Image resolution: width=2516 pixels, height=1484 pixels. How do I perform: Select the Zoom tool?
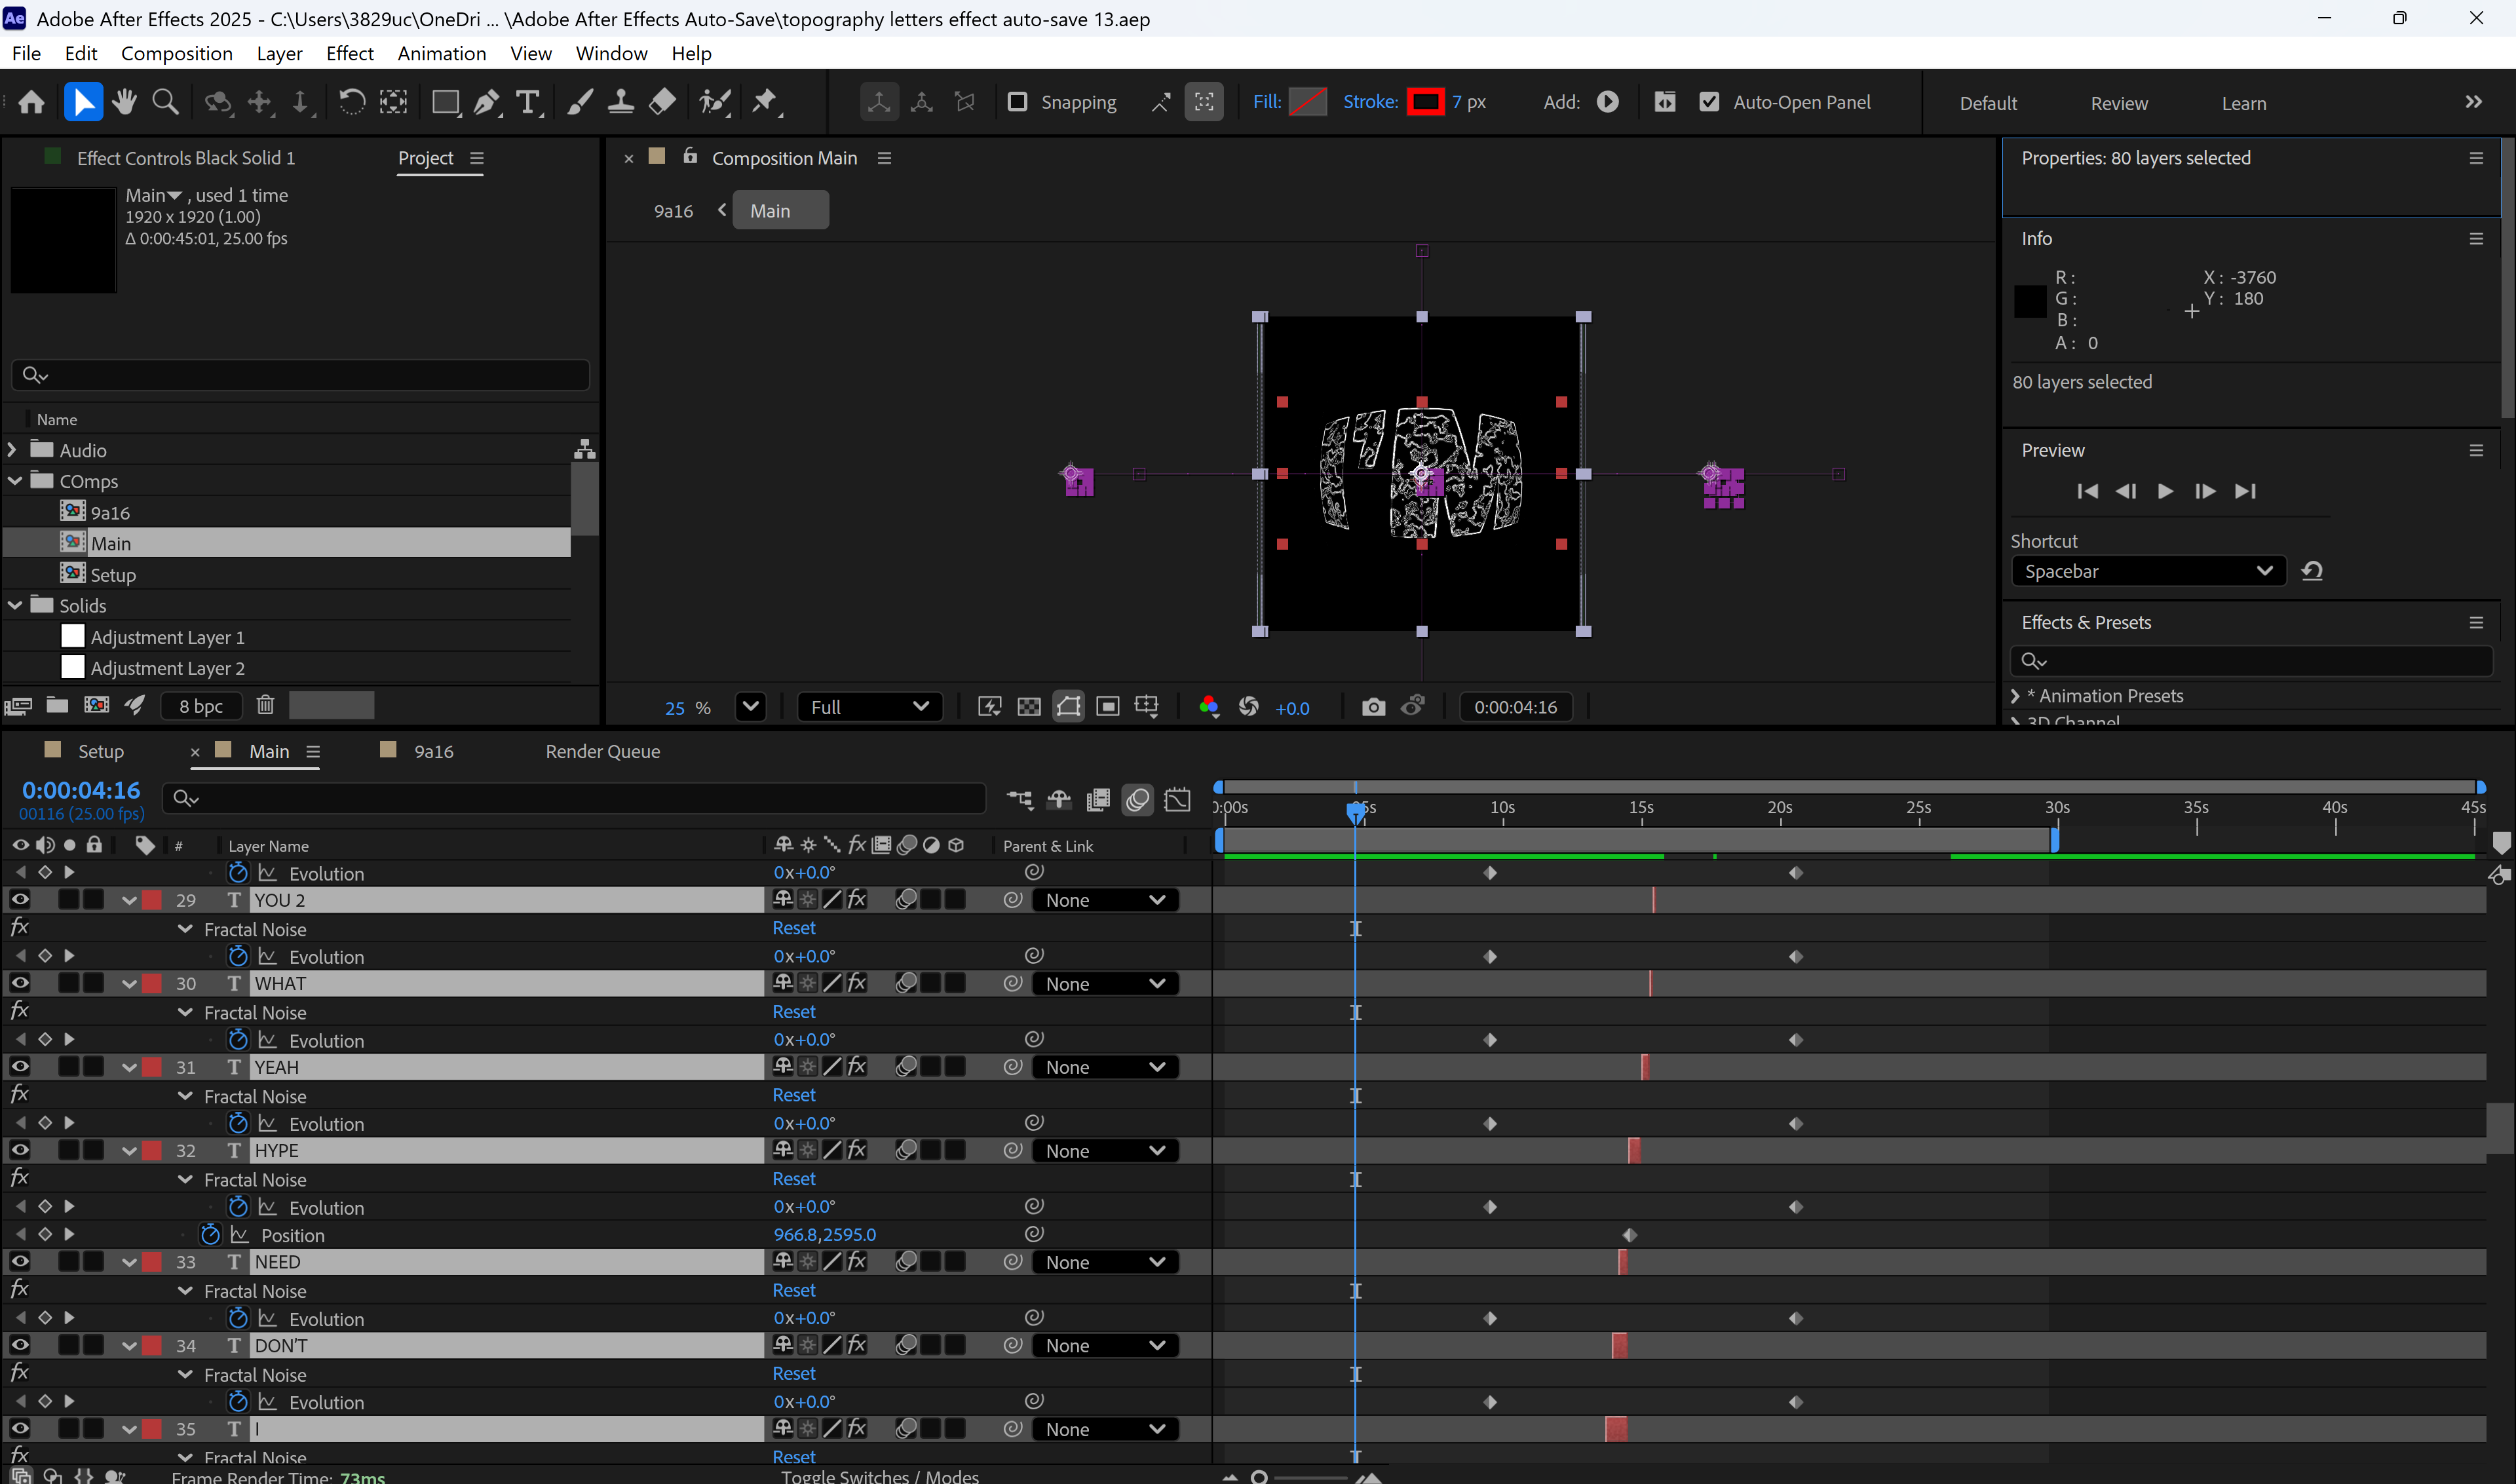(165, 102)
